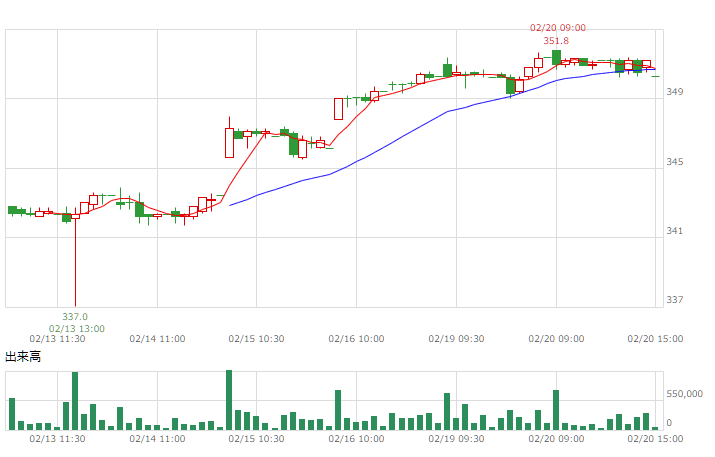715x457 pixels.
Task: Click the 0 volume axis value
Action: point(669,423)
